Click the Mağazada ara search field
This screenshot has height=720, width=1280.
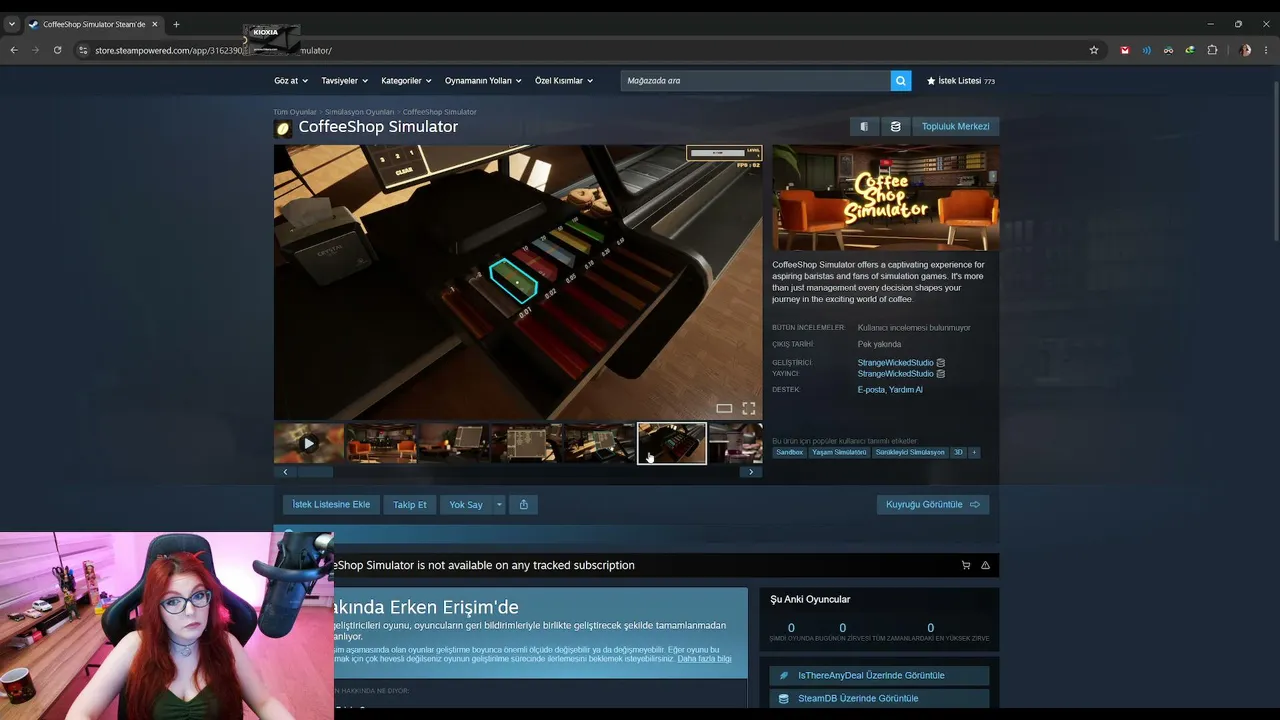[755, 81]
